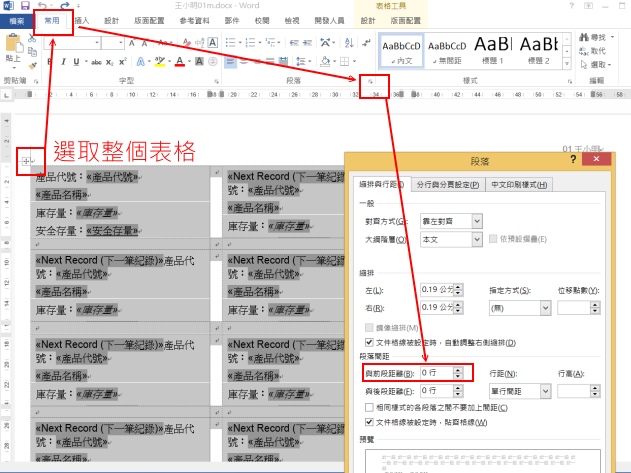The image size is (631, 473).
Task: Click the spacing after stepper
Action: (x=458, y=390)
